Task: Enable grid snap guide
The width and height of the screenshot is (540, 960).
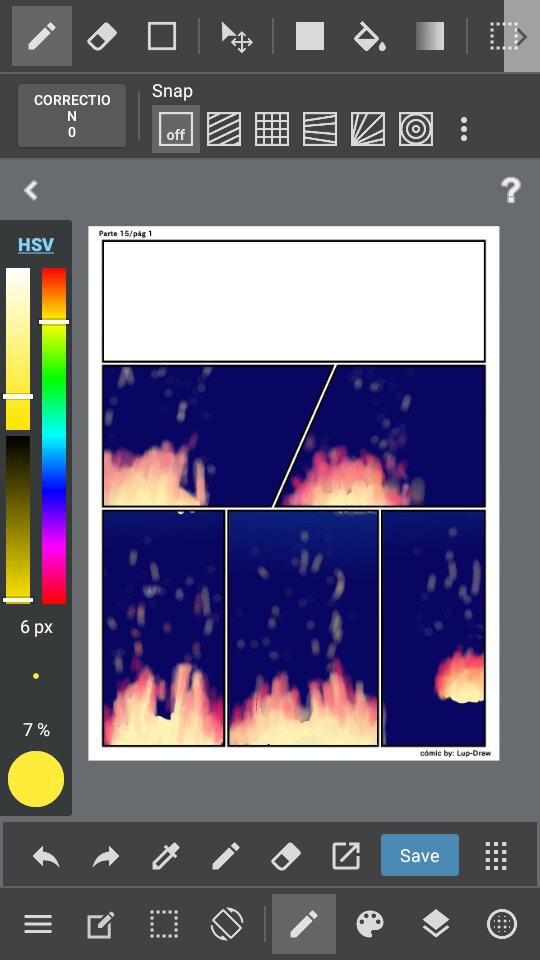Action: coord(272,129)
